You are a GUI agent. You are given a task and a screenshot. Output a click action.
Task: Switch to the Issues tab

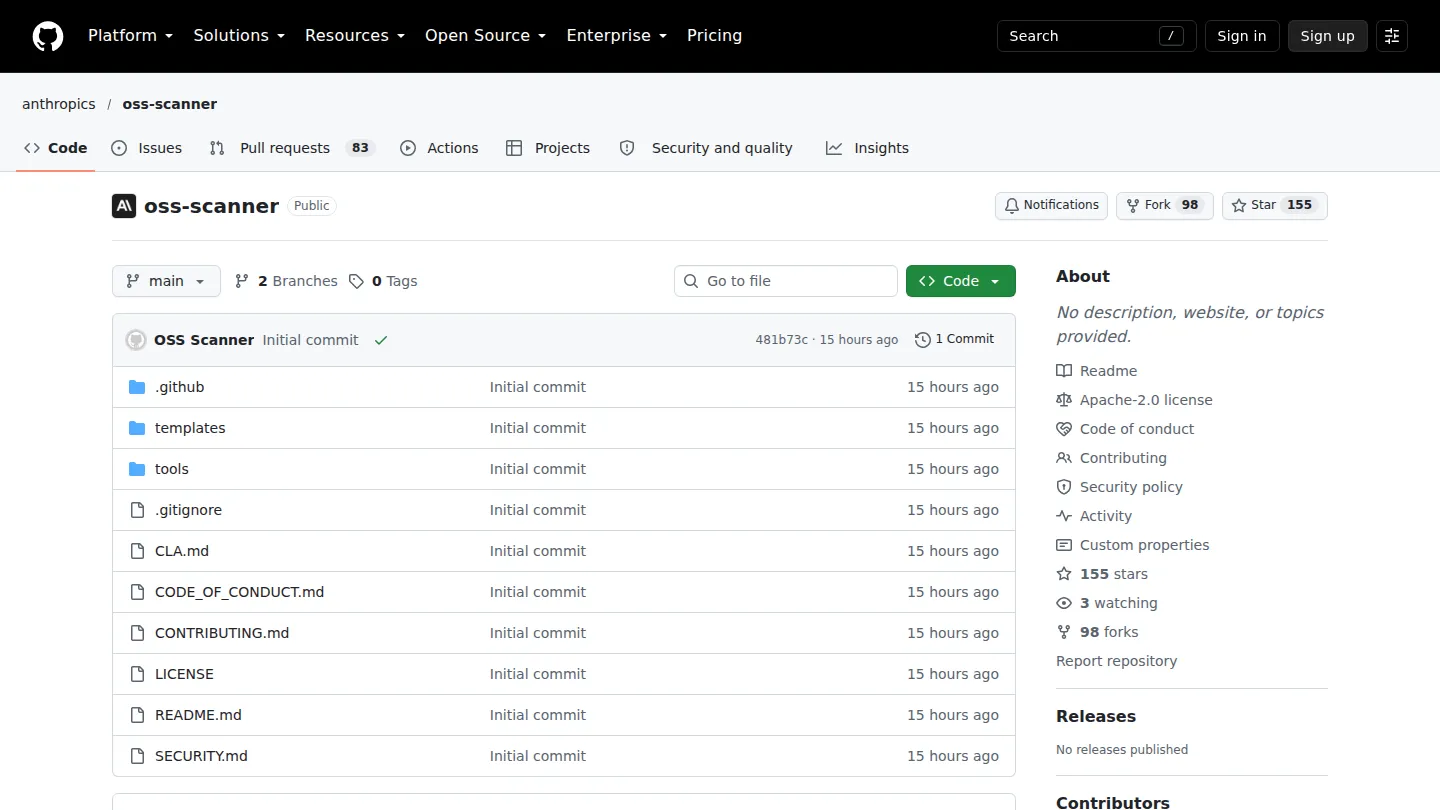coord(147,148)
